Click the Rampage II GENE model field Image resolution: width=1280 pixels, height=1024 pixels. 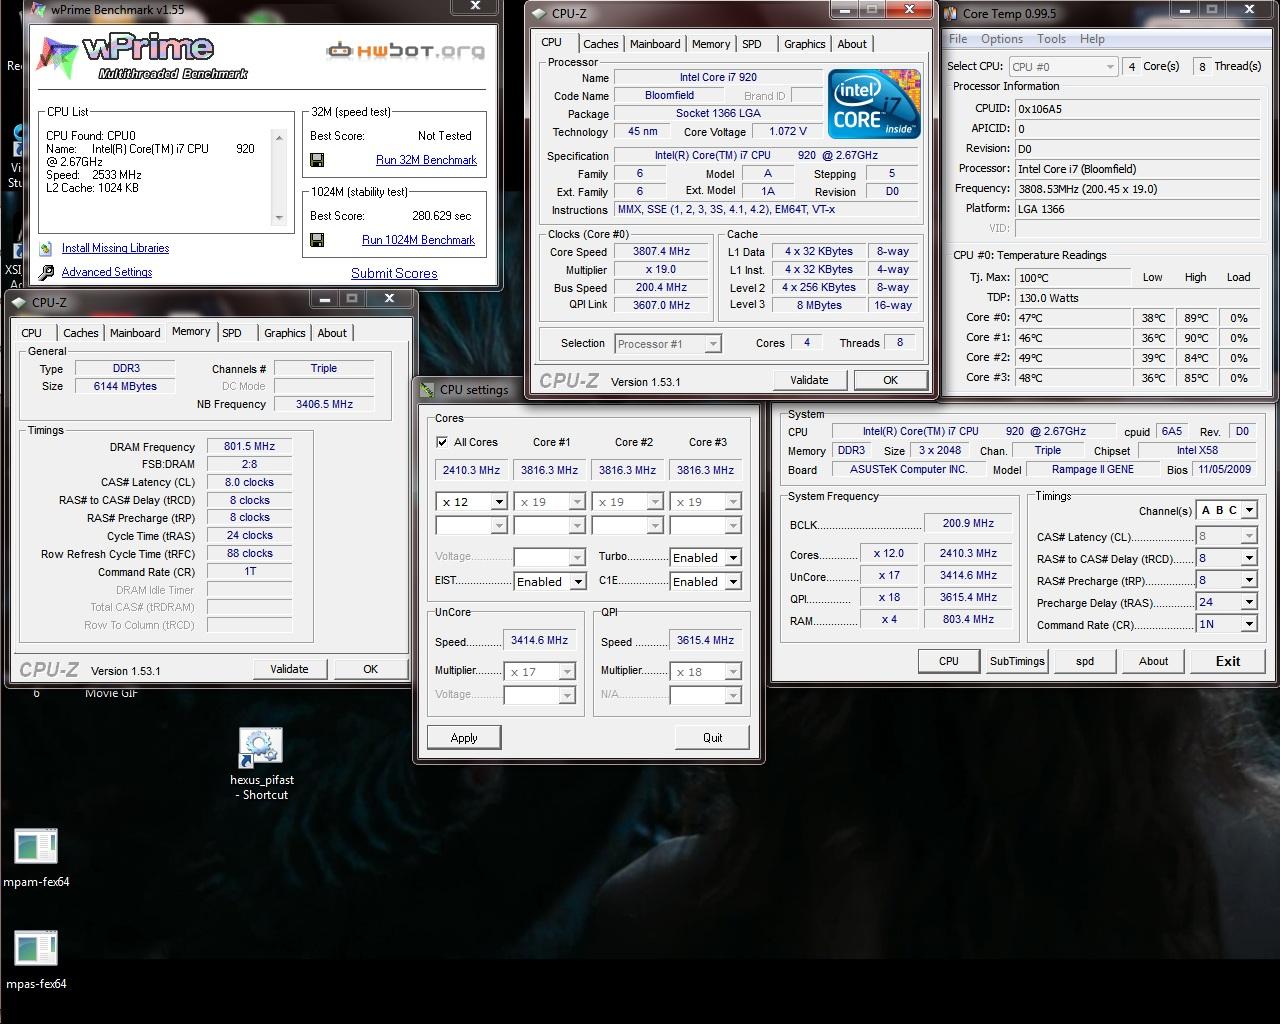(1093, 470)
